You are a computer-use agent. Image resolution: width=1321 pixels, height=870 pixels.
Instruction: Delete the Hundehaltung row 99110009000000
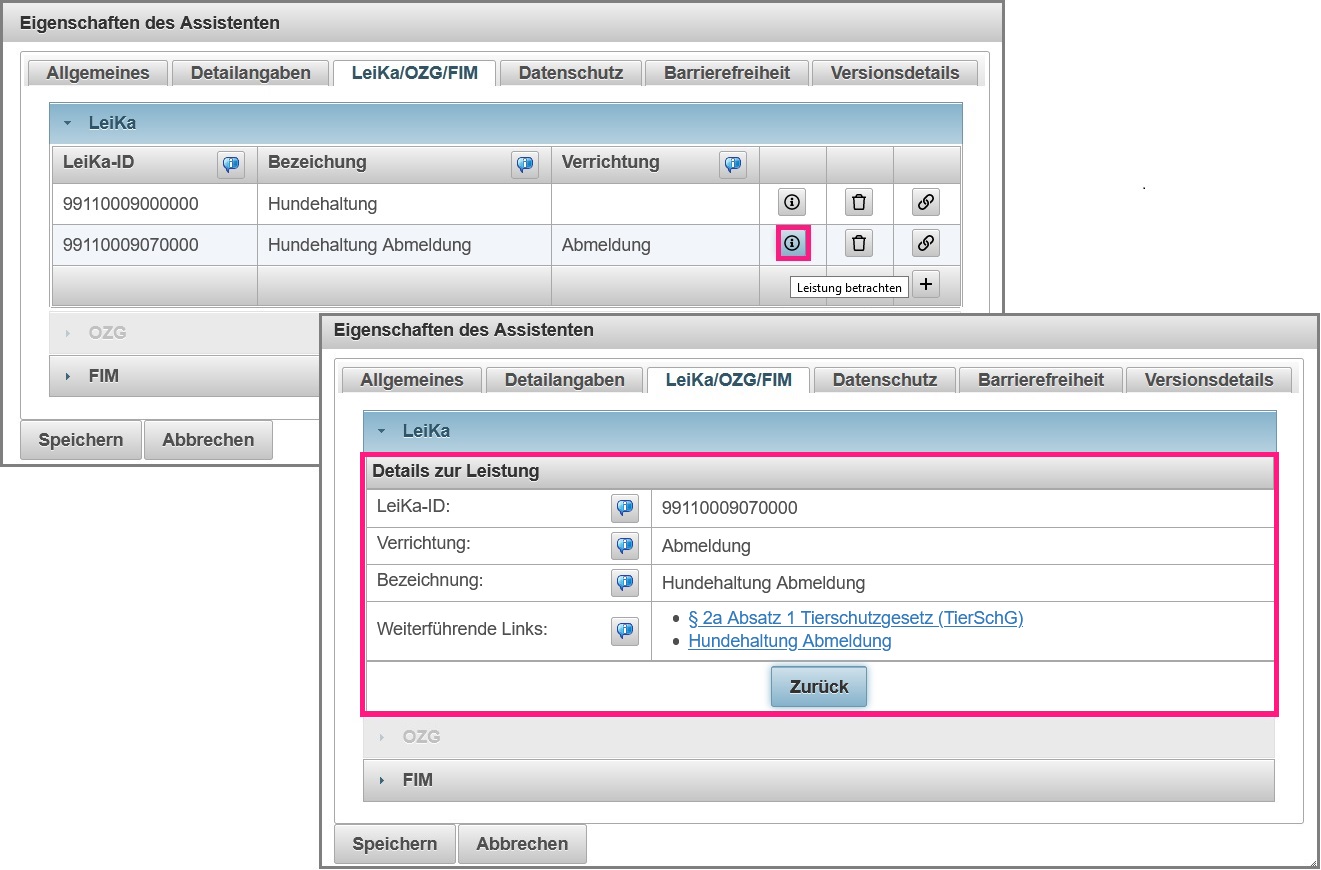[x=859, y=203]
